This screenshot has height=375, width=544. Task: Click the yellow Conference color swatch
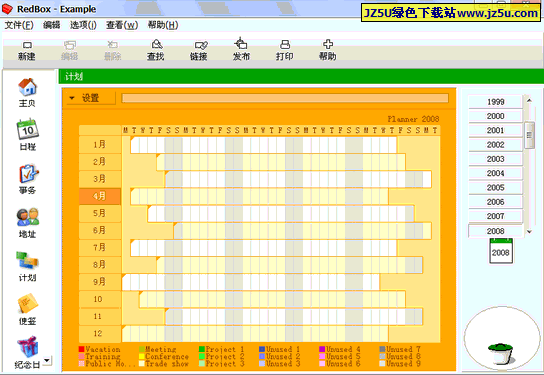pyautogui.click(x=142, y=356)
